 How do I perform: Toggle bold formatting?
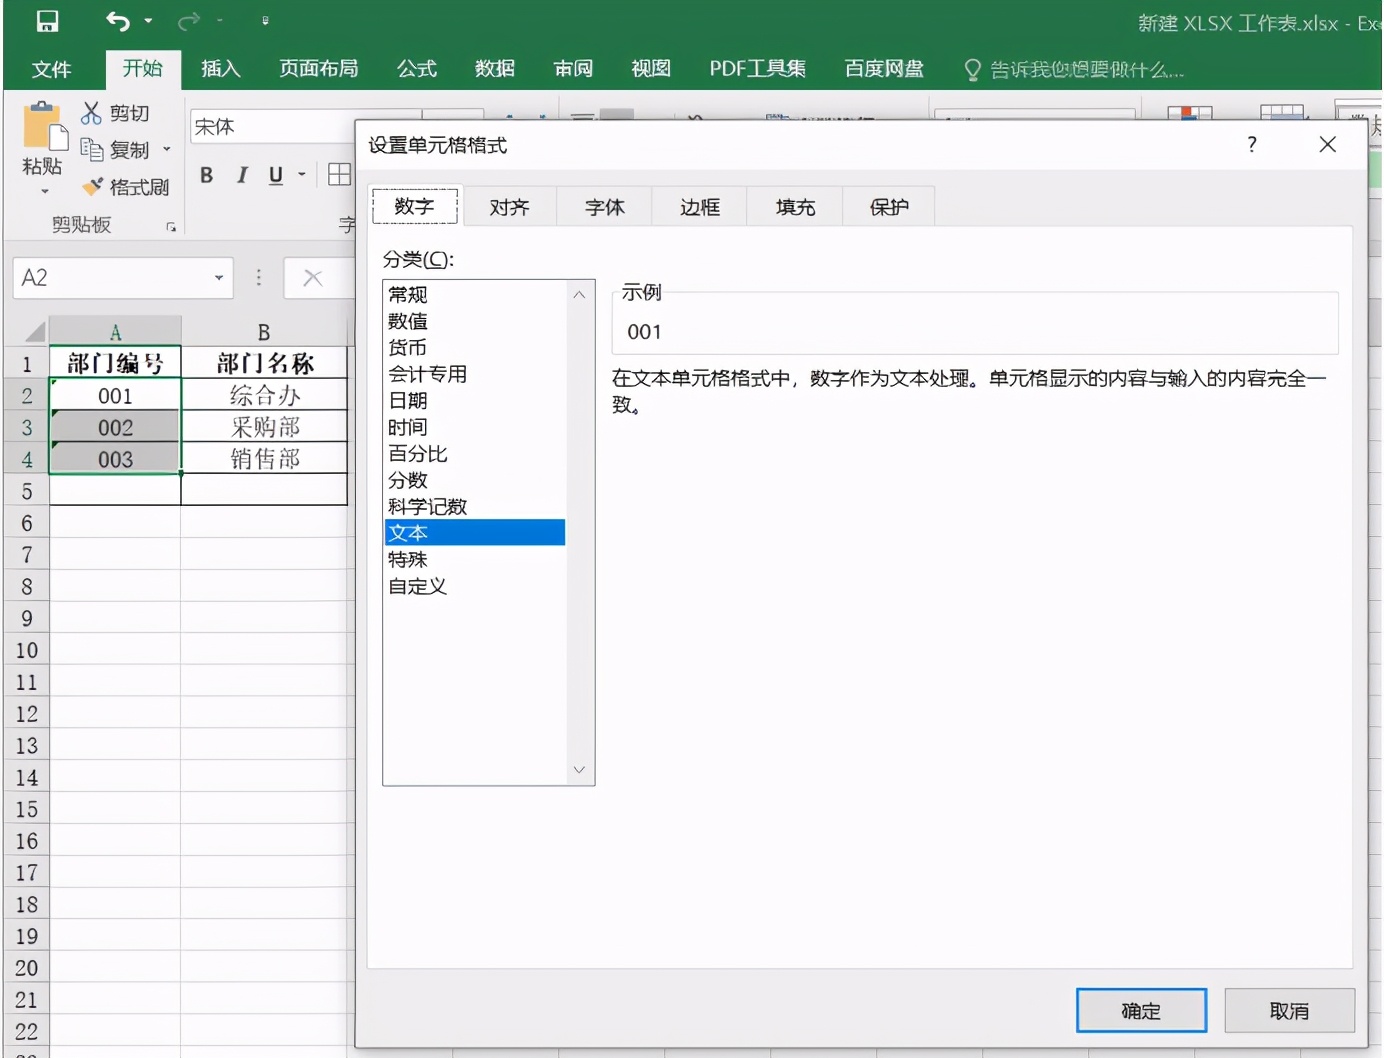coord(206,174)
